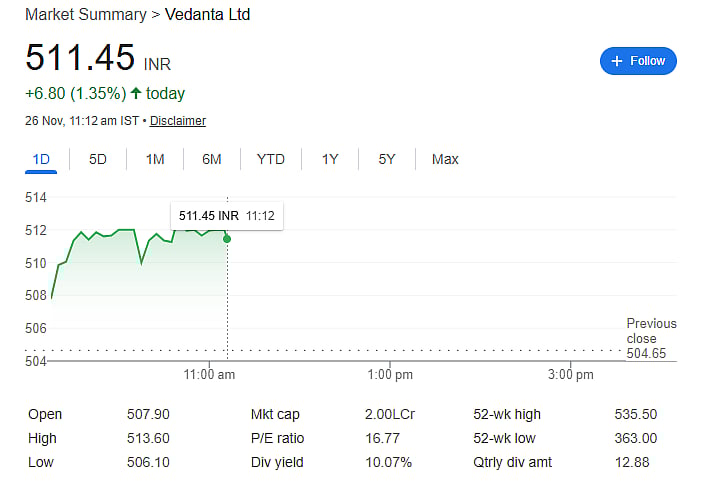This screenshot has width=728, height=487.
Task: Select the Max range tab
Action: click(445, 159)
